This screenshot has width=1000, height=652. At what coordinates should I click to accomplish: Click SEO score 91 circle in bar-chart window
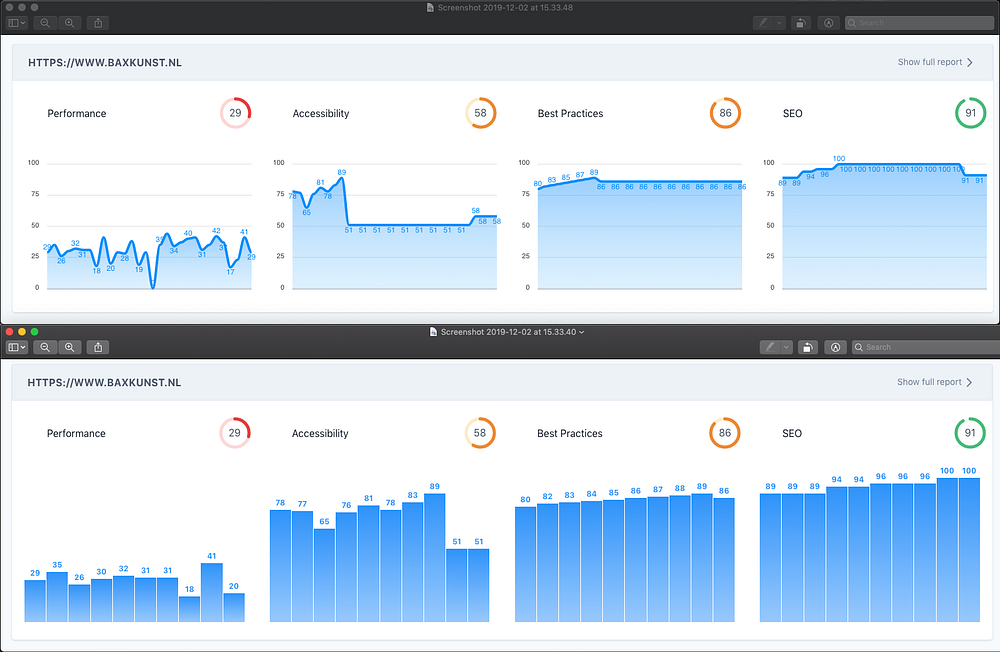969,433
